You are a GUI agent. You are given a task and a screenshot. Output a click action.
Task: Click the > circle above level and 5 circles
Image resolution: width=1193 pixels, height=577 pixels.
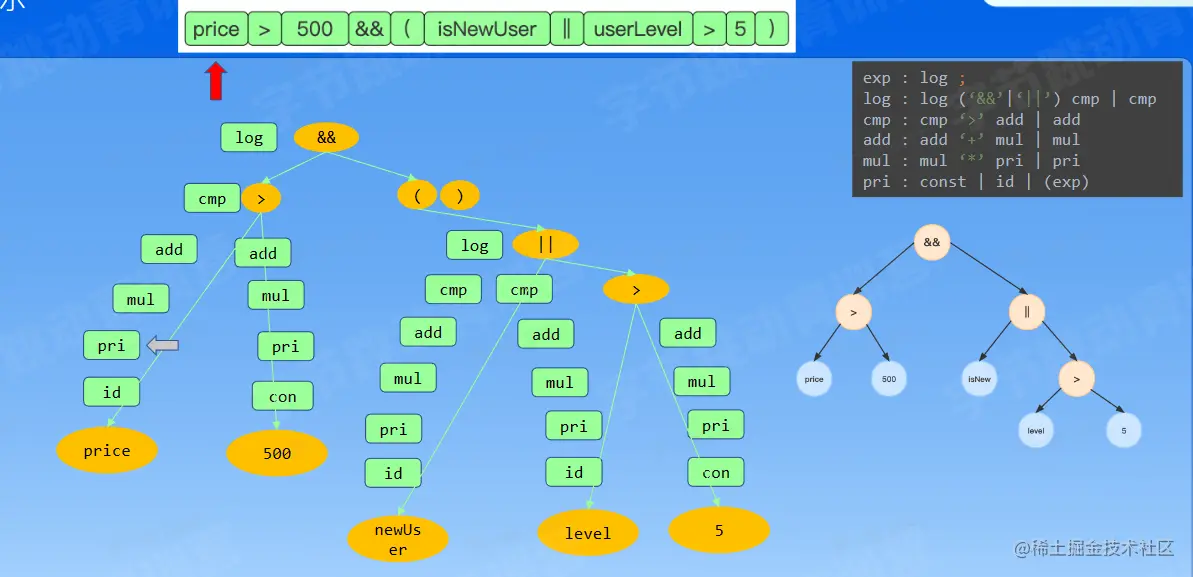click(1076, 378)
